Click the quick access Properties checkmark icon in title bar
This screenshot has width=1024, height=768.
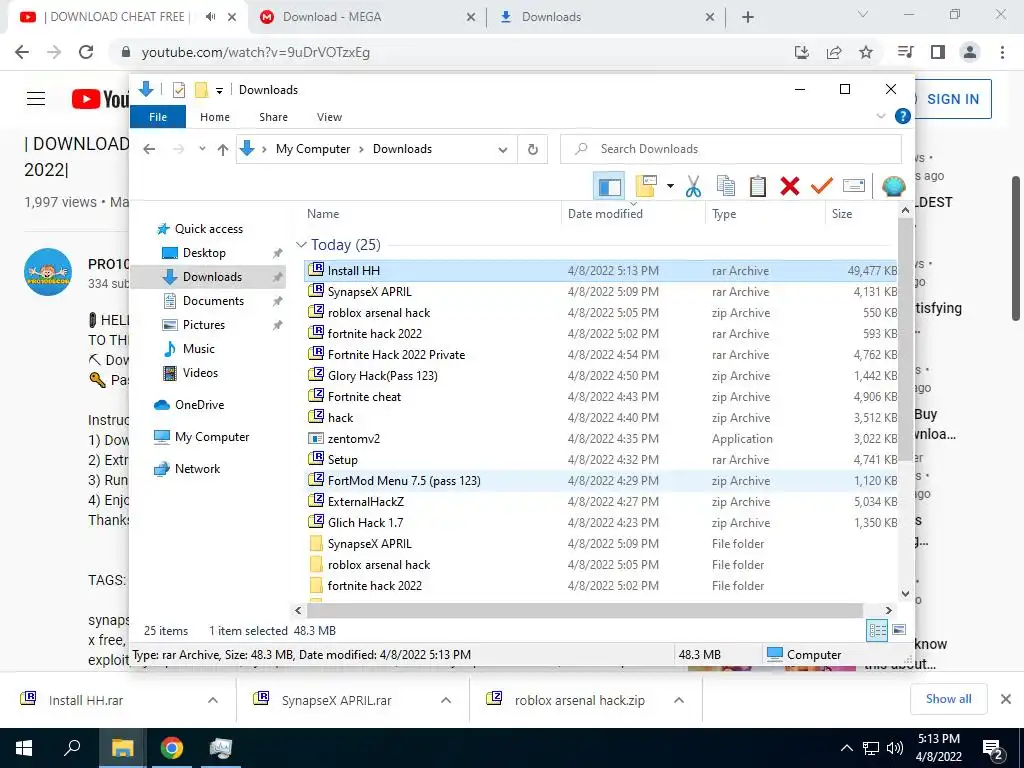[x=178, y=89]
